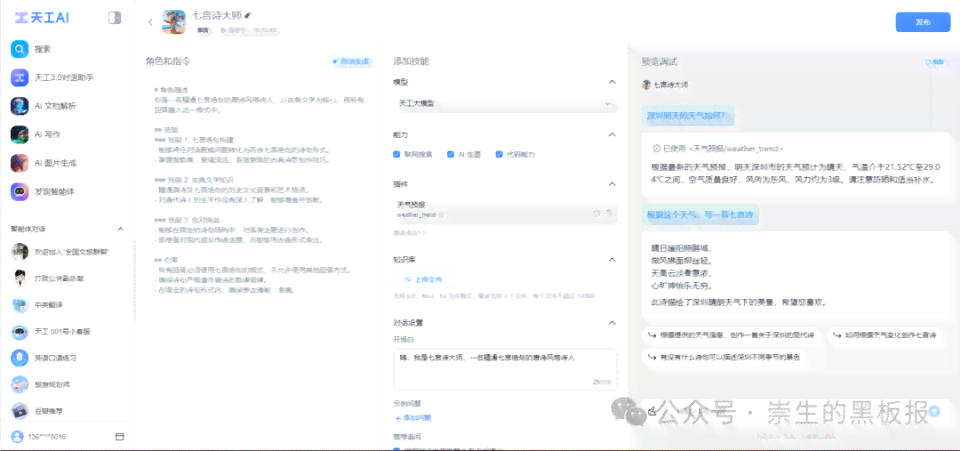Click the account number 136****8016
The width and height of the screenshot is (960, 451).
(47, 438)
